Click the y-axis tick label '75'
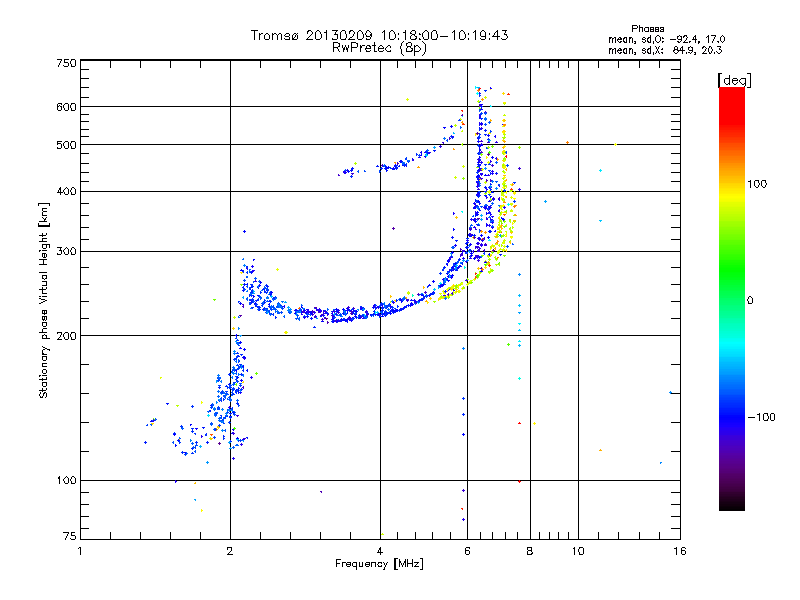This screenshot has width=800, height=600. pos(70,536)
